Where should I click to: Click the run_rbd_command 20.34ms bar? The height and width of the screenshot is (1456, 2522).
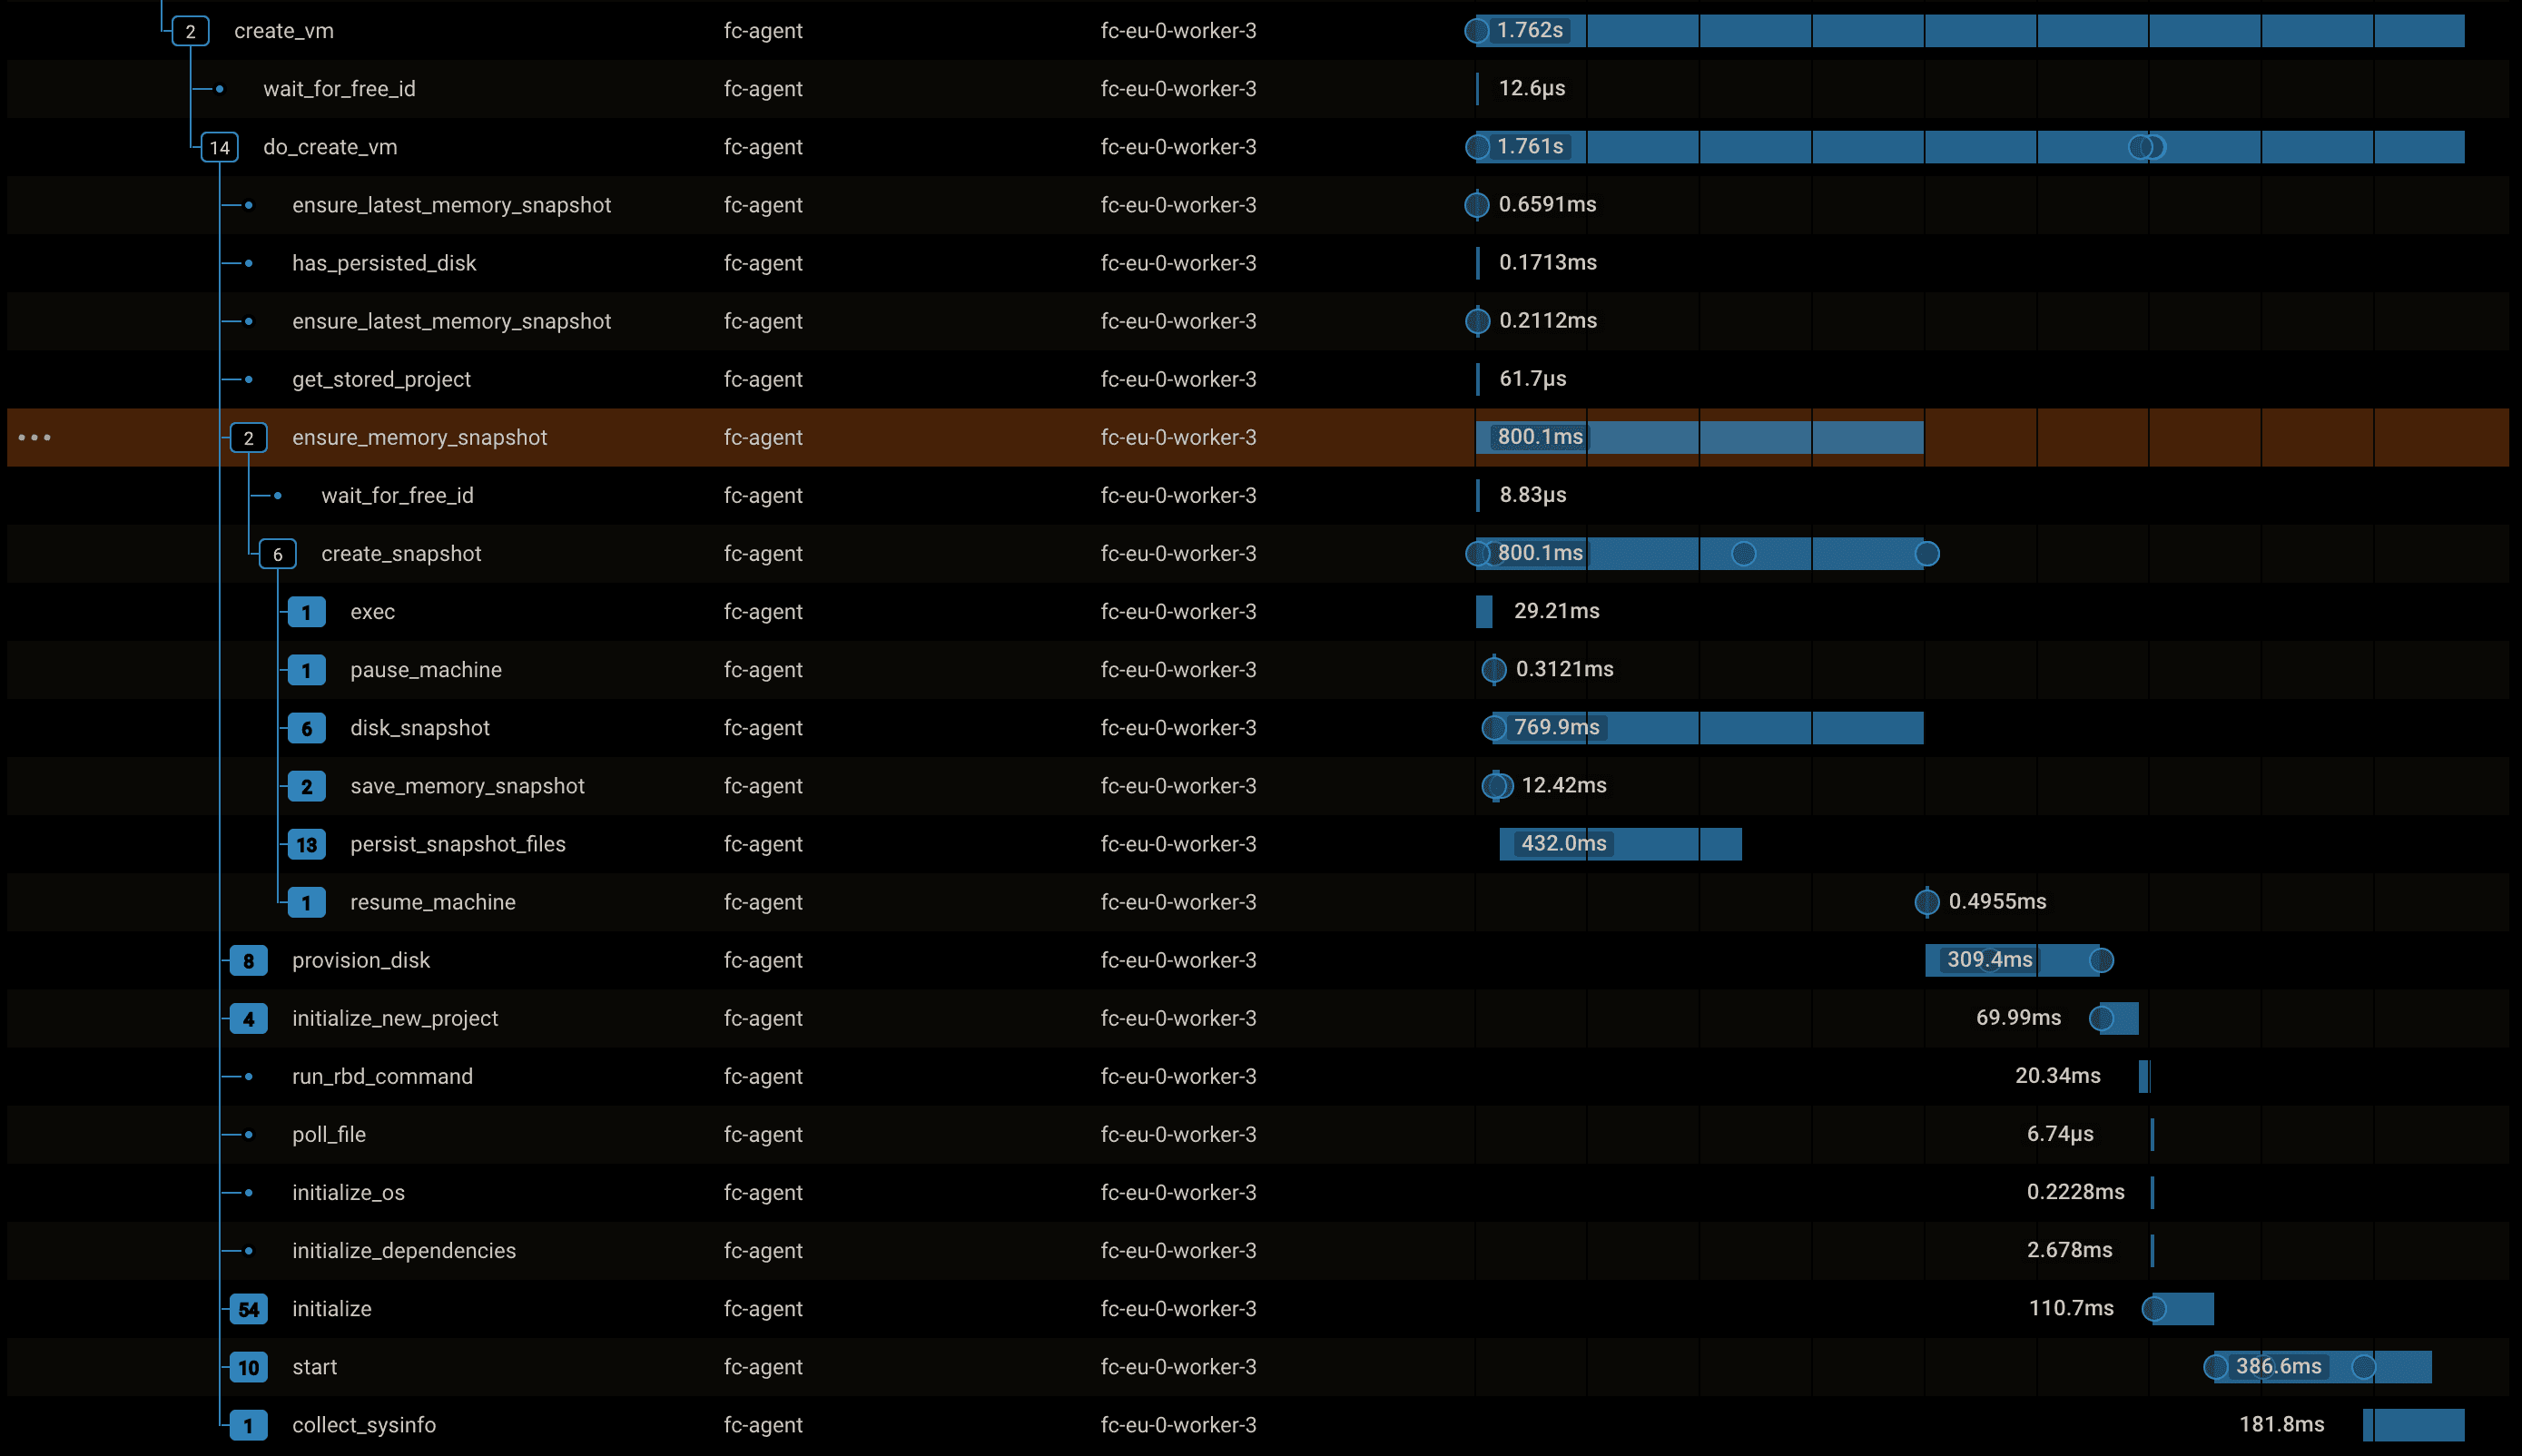[x=2144, y=1076]
